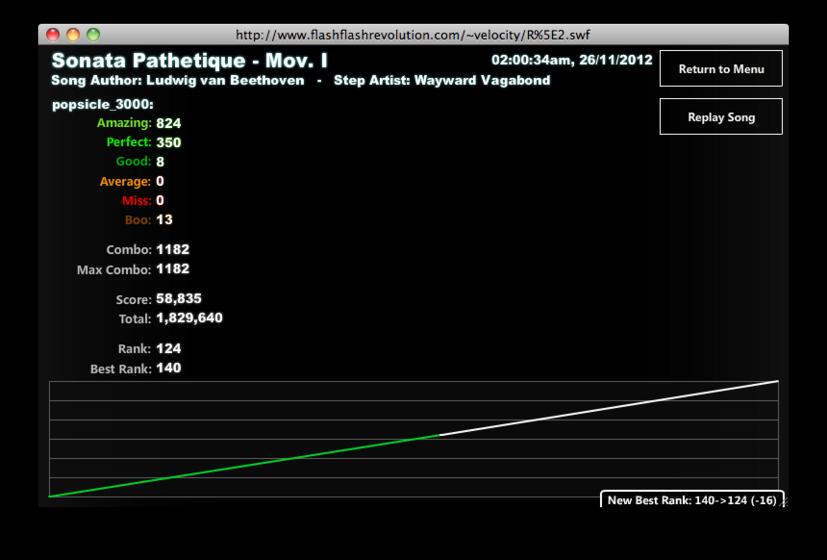This screenshot has height=560, width=827.
Task: Click the Return to Menu button
Action: [x=721, y=69]
